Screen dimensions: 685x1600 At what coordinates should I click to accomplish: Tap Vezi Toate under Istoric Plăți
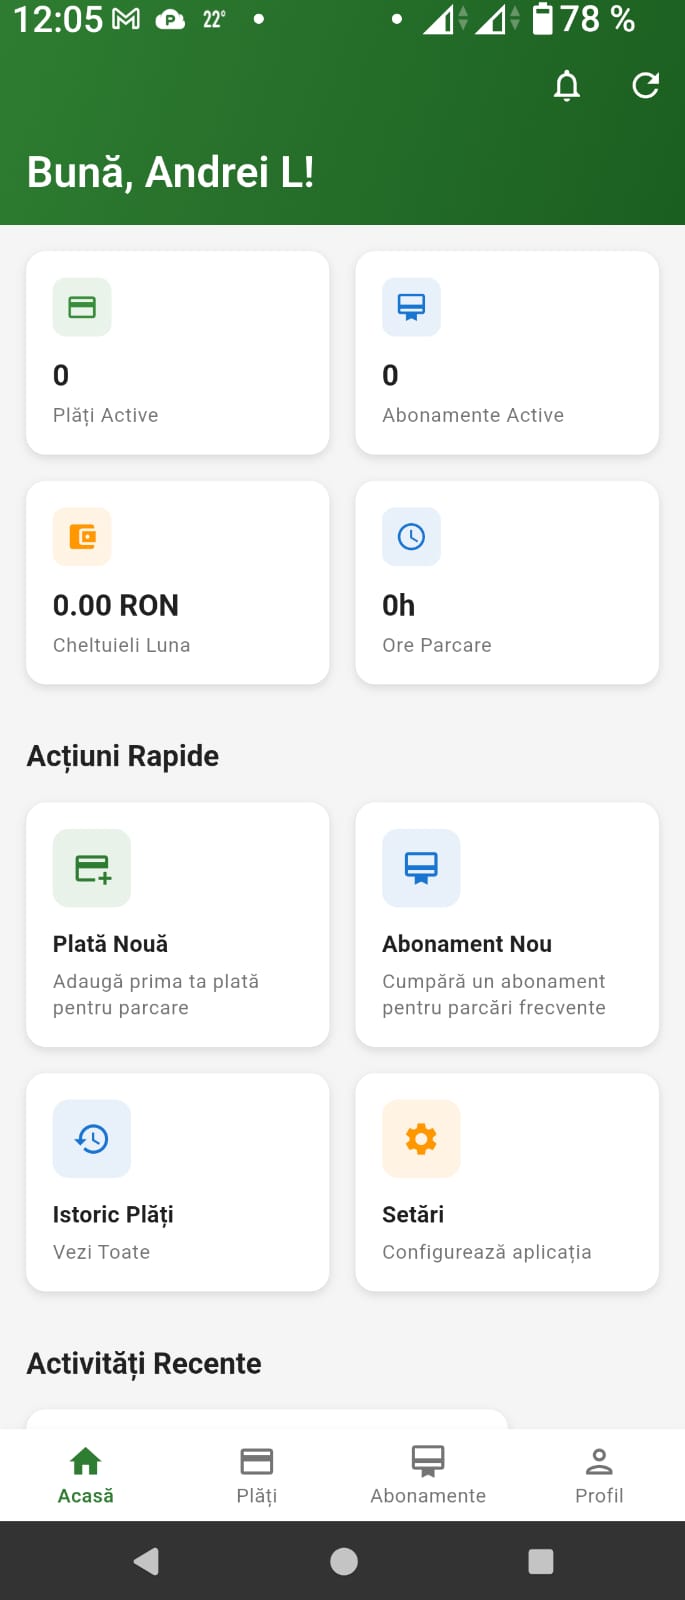[102, 1252]
